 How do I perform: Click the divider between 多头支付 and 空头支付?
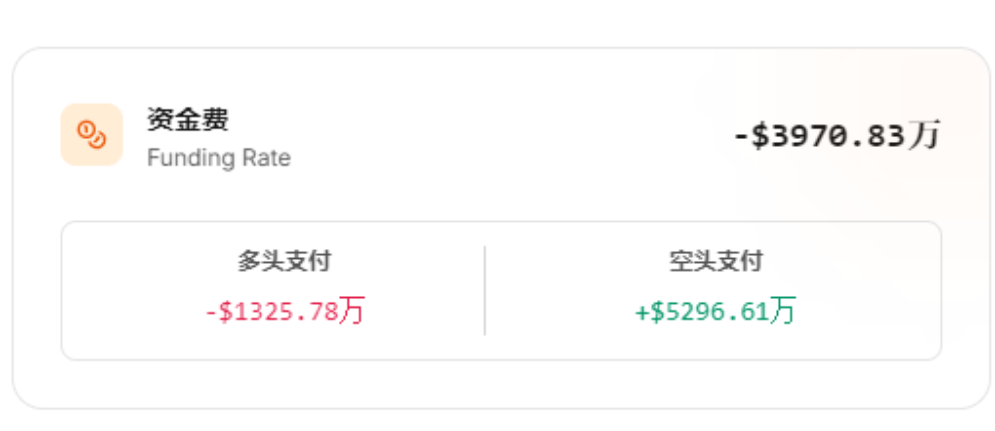[485, 290]
